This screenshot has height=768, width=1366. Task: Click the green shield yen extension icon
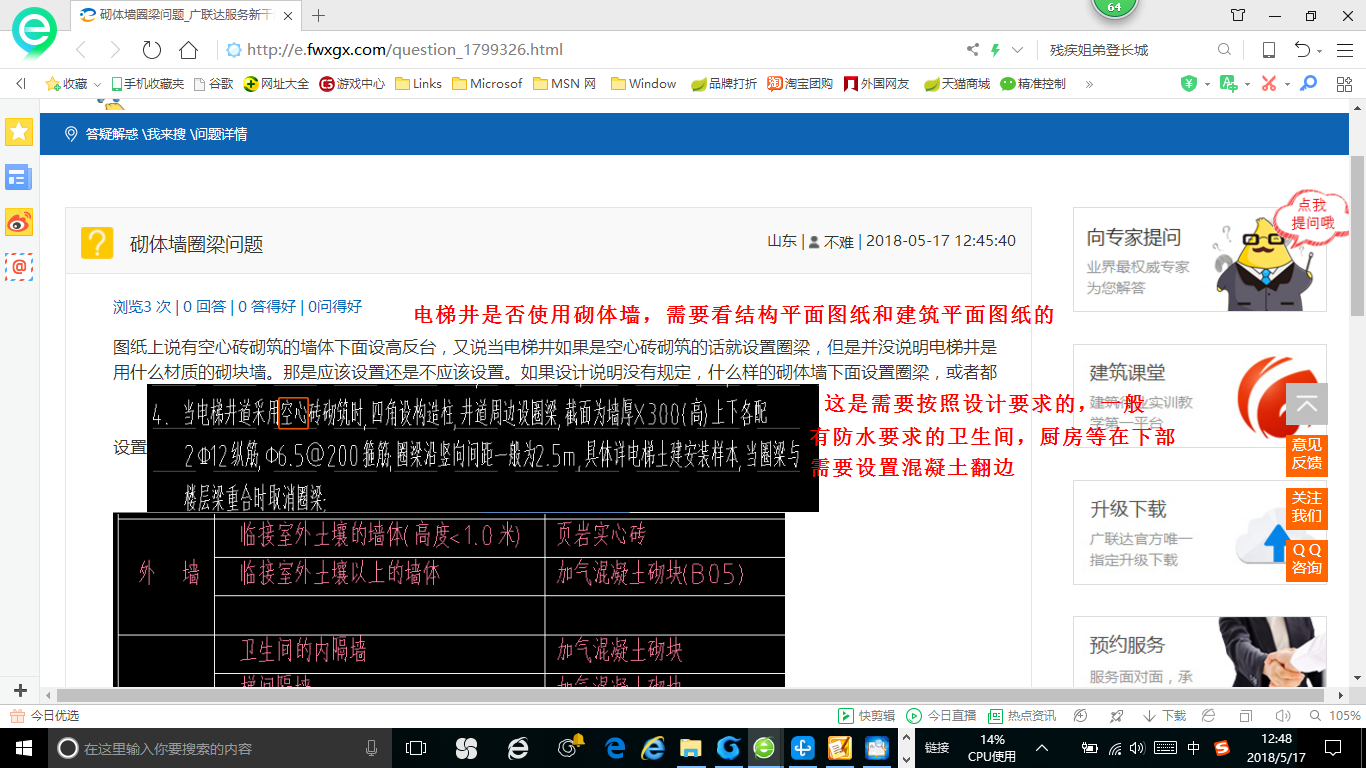coord(1188,84)
